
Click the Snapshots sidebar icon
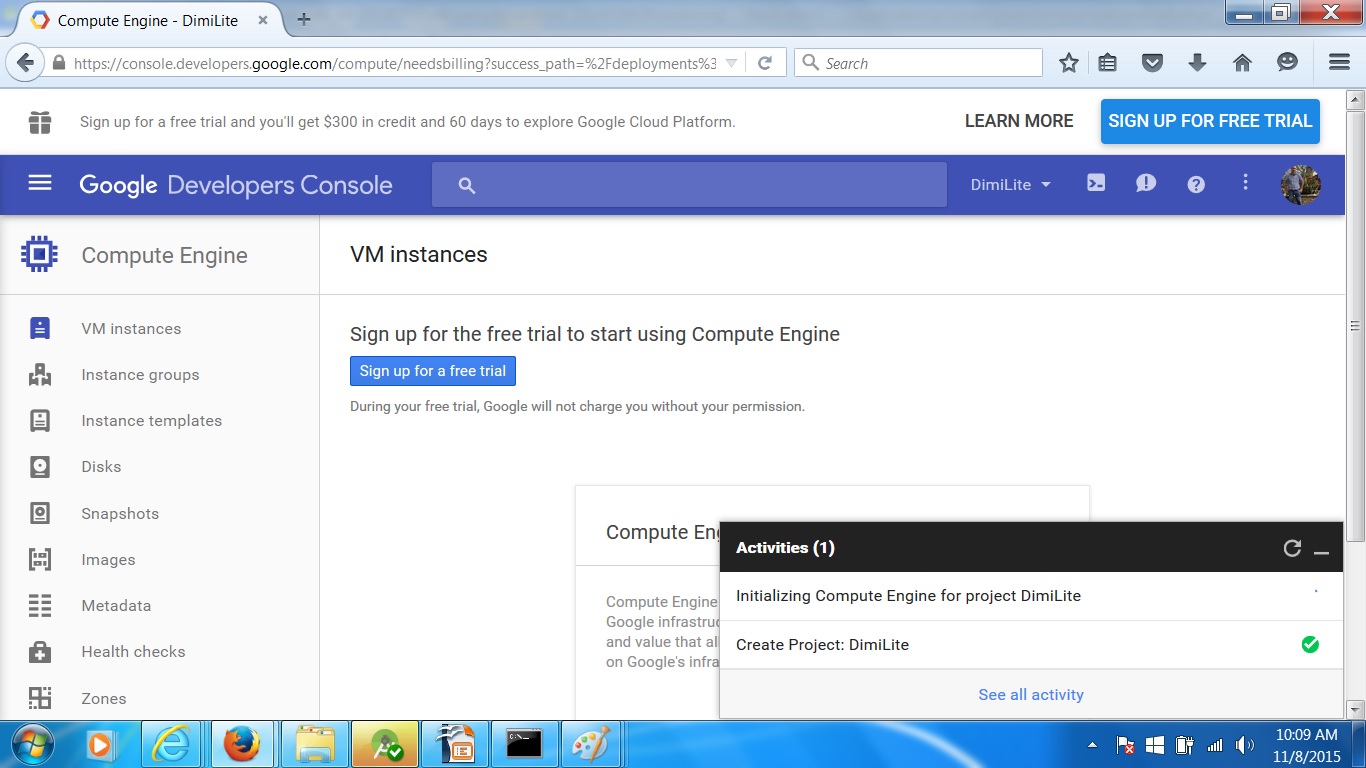tap(40, 513)
